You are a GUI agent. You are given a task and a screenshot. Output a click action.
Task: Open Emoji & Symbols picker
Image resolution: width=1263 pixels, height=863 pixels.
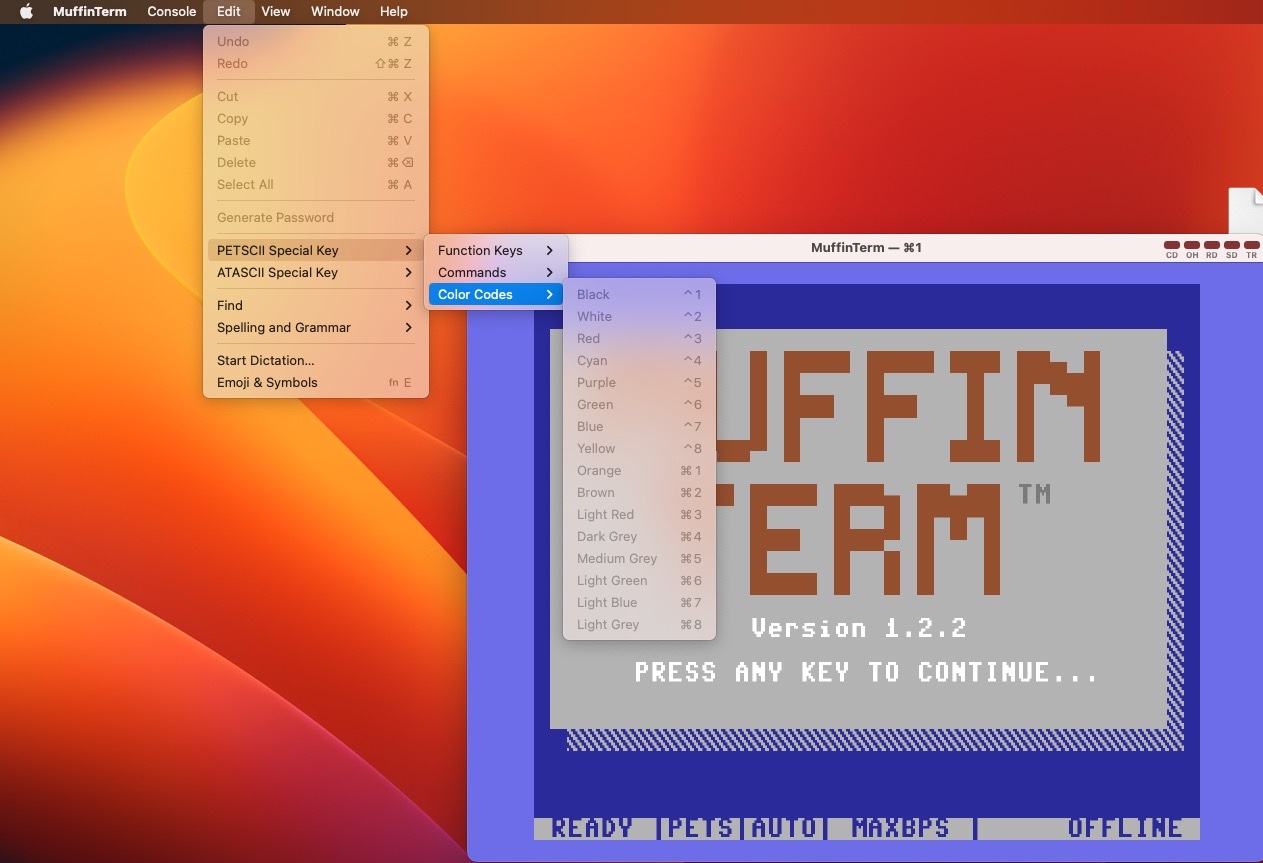click(x=316, y=382)
